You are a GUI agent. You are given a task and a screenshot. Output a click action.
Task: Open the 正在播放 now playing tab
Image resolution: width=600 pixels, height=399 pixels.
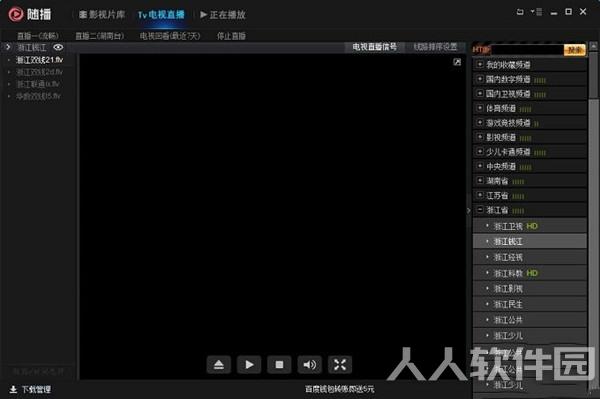click(223, 15)
